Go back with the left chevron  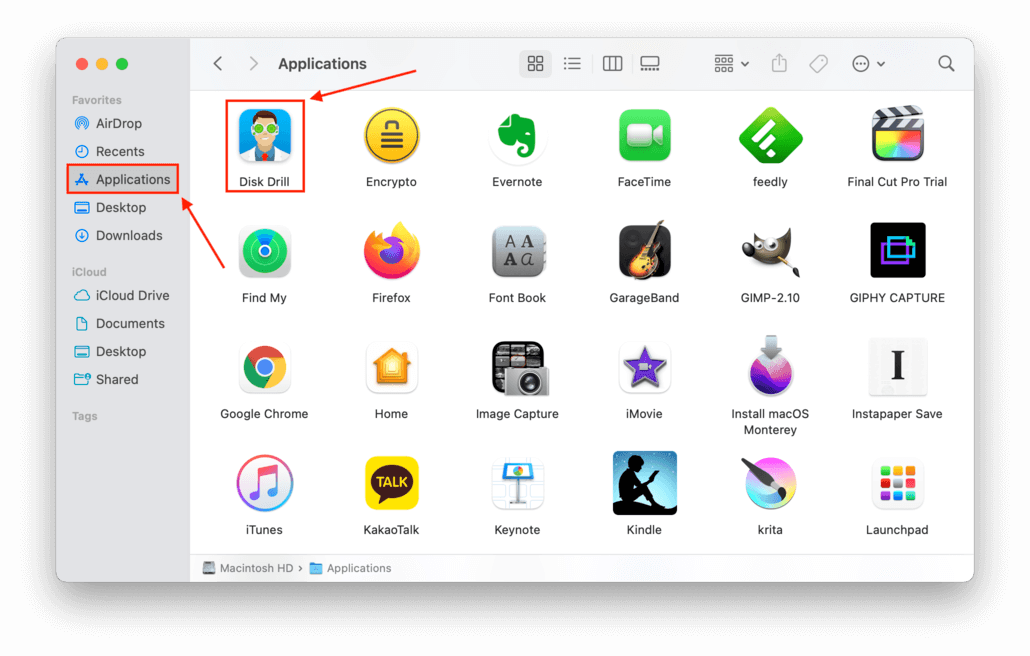tap(218, 64)
